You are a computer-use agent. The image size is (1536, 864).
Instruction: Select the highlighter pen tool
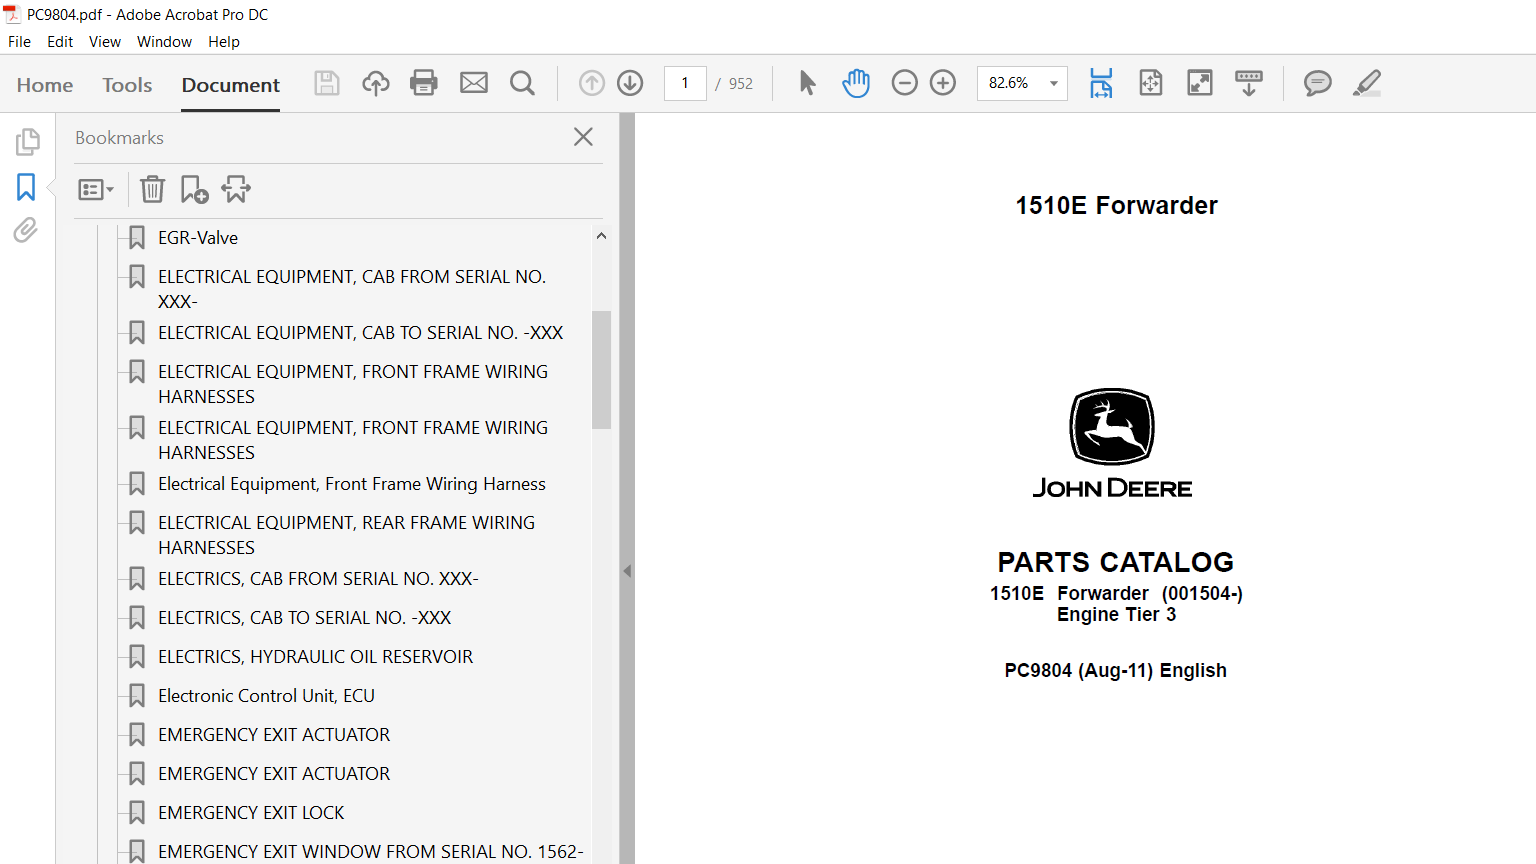click(x=1367, y=83)
